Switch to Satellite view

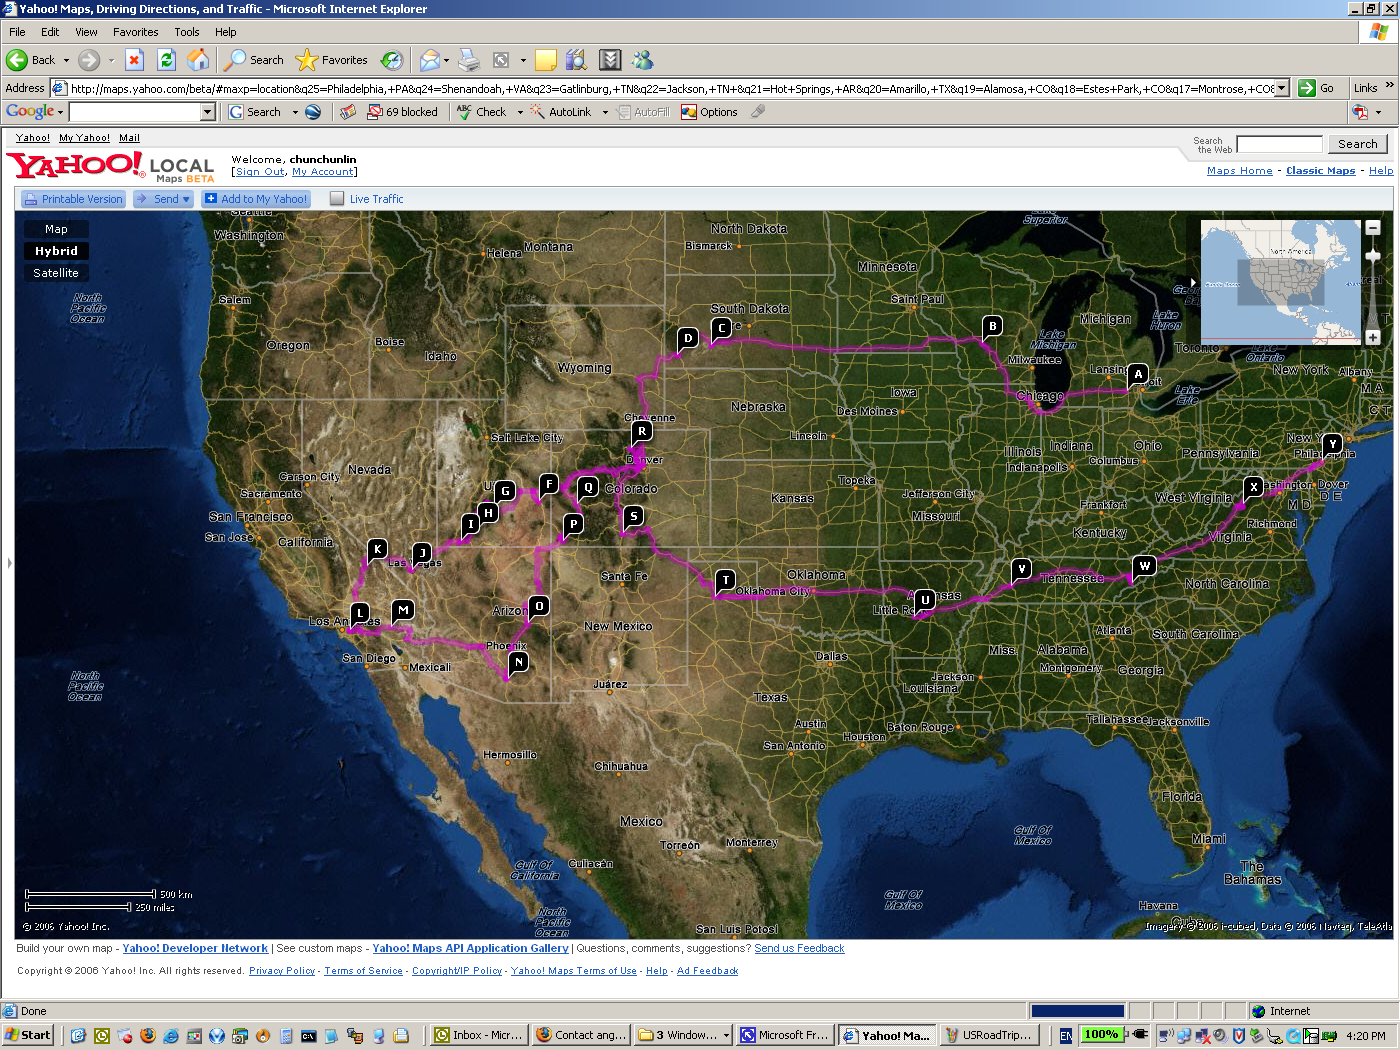point(56,273)
